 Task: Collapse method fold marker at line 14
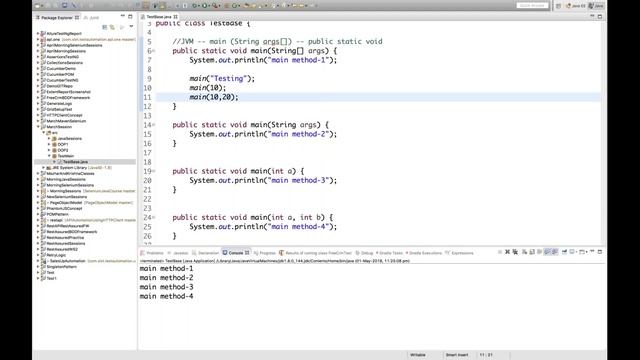[x=154, y=125]
